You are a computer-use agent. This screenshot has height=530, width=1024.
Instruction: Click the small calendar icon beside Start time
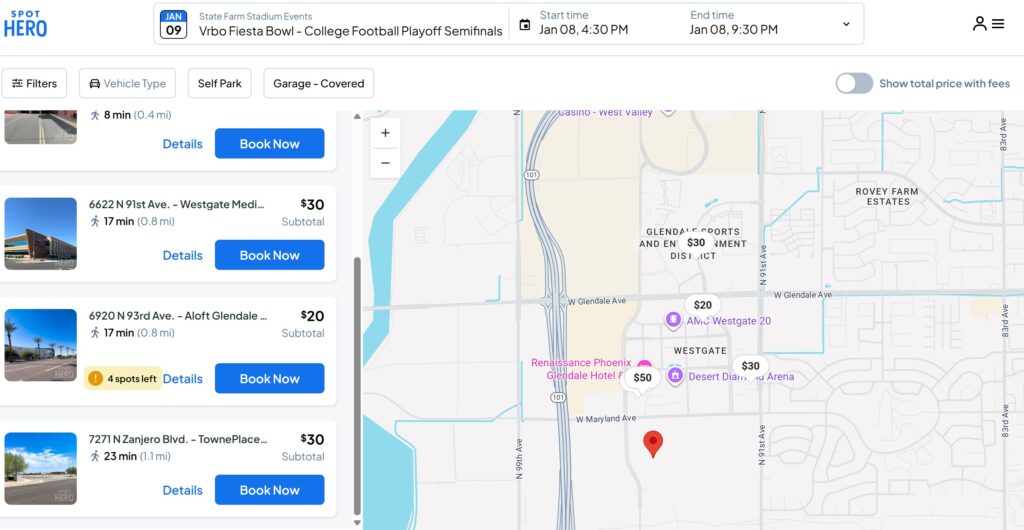coord(524,25)
